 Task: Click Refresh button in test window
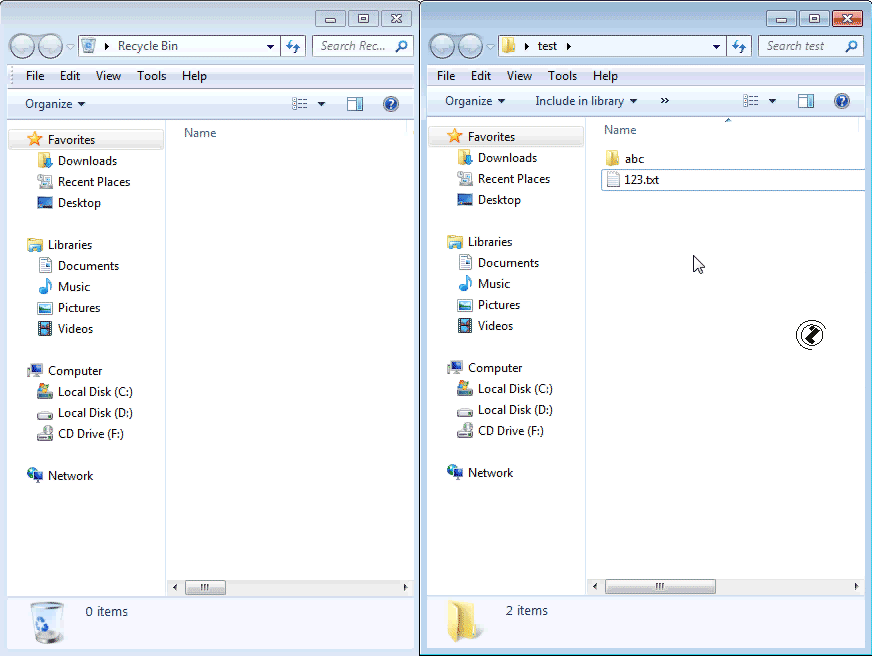[x=739, y=46]
